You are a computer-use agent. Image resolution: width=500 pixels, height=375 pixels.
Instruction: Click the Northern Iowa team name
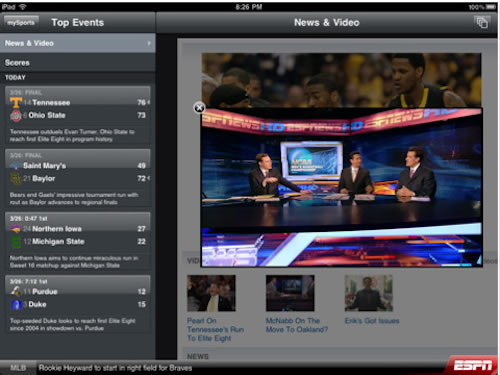[x=57, y=229]
